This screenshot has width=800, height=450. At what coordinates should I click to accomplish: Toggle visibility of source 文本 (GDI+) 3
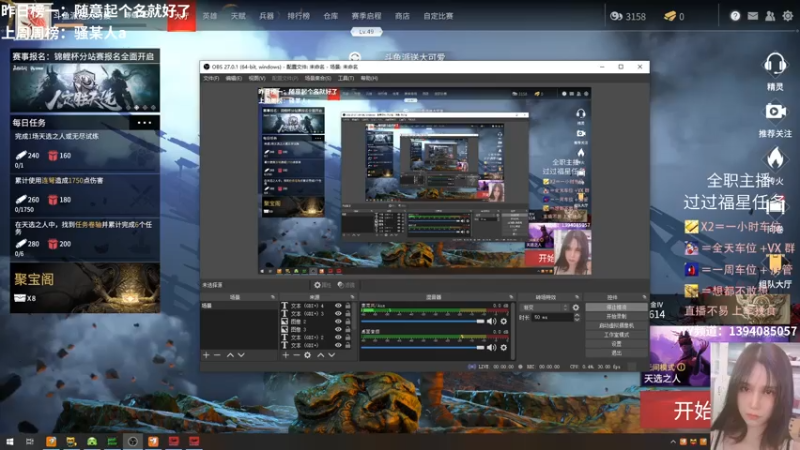point(338,313)
